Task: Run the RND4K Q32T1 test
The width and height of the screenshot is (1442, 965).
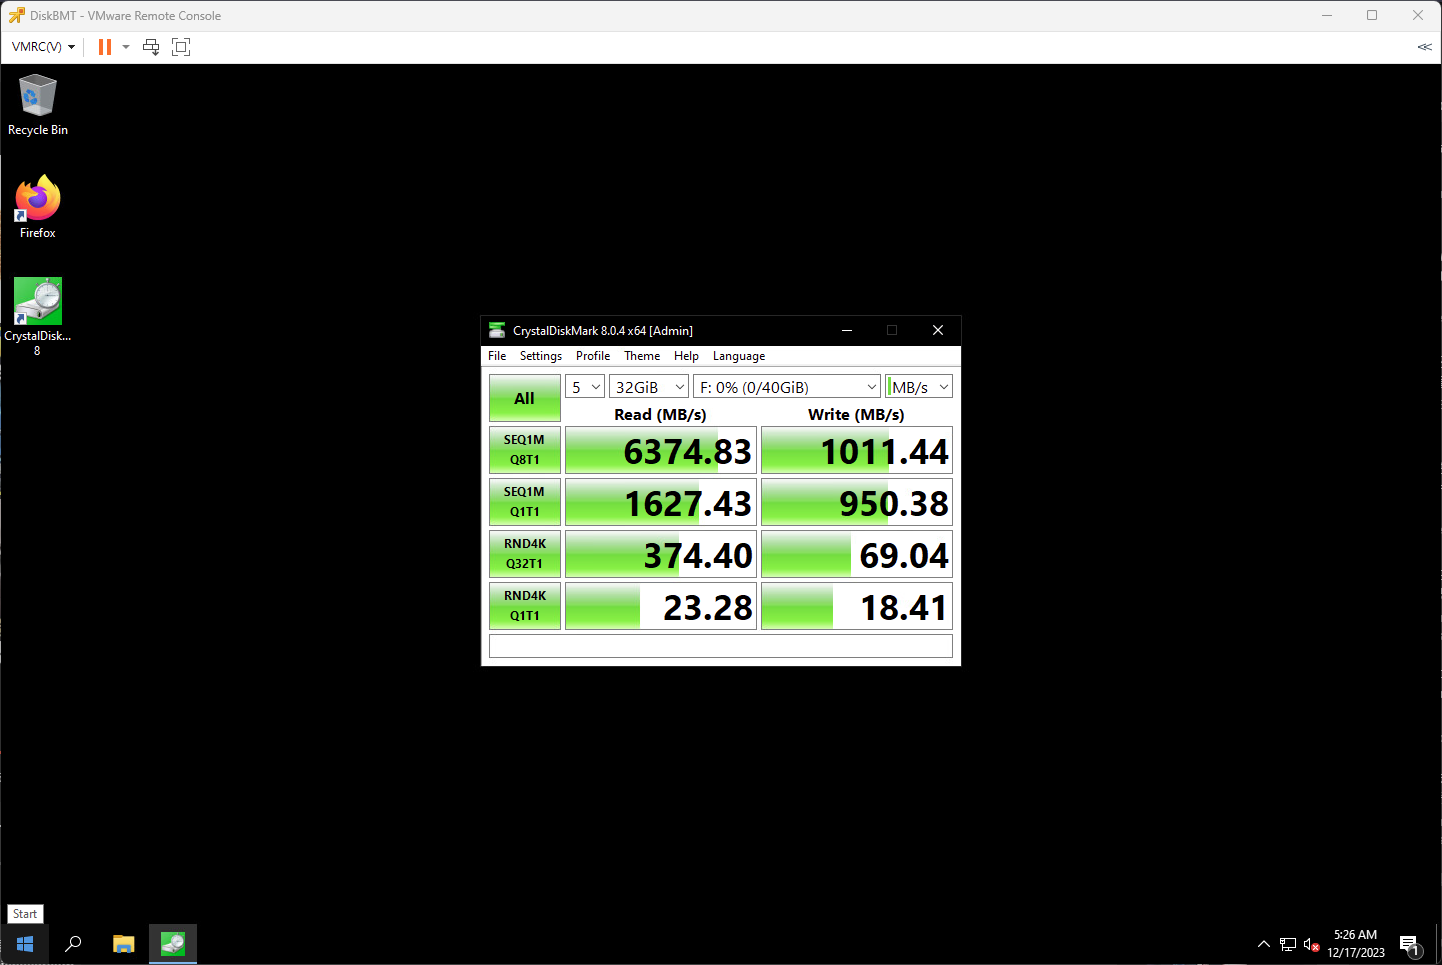Action: [525, 554]
